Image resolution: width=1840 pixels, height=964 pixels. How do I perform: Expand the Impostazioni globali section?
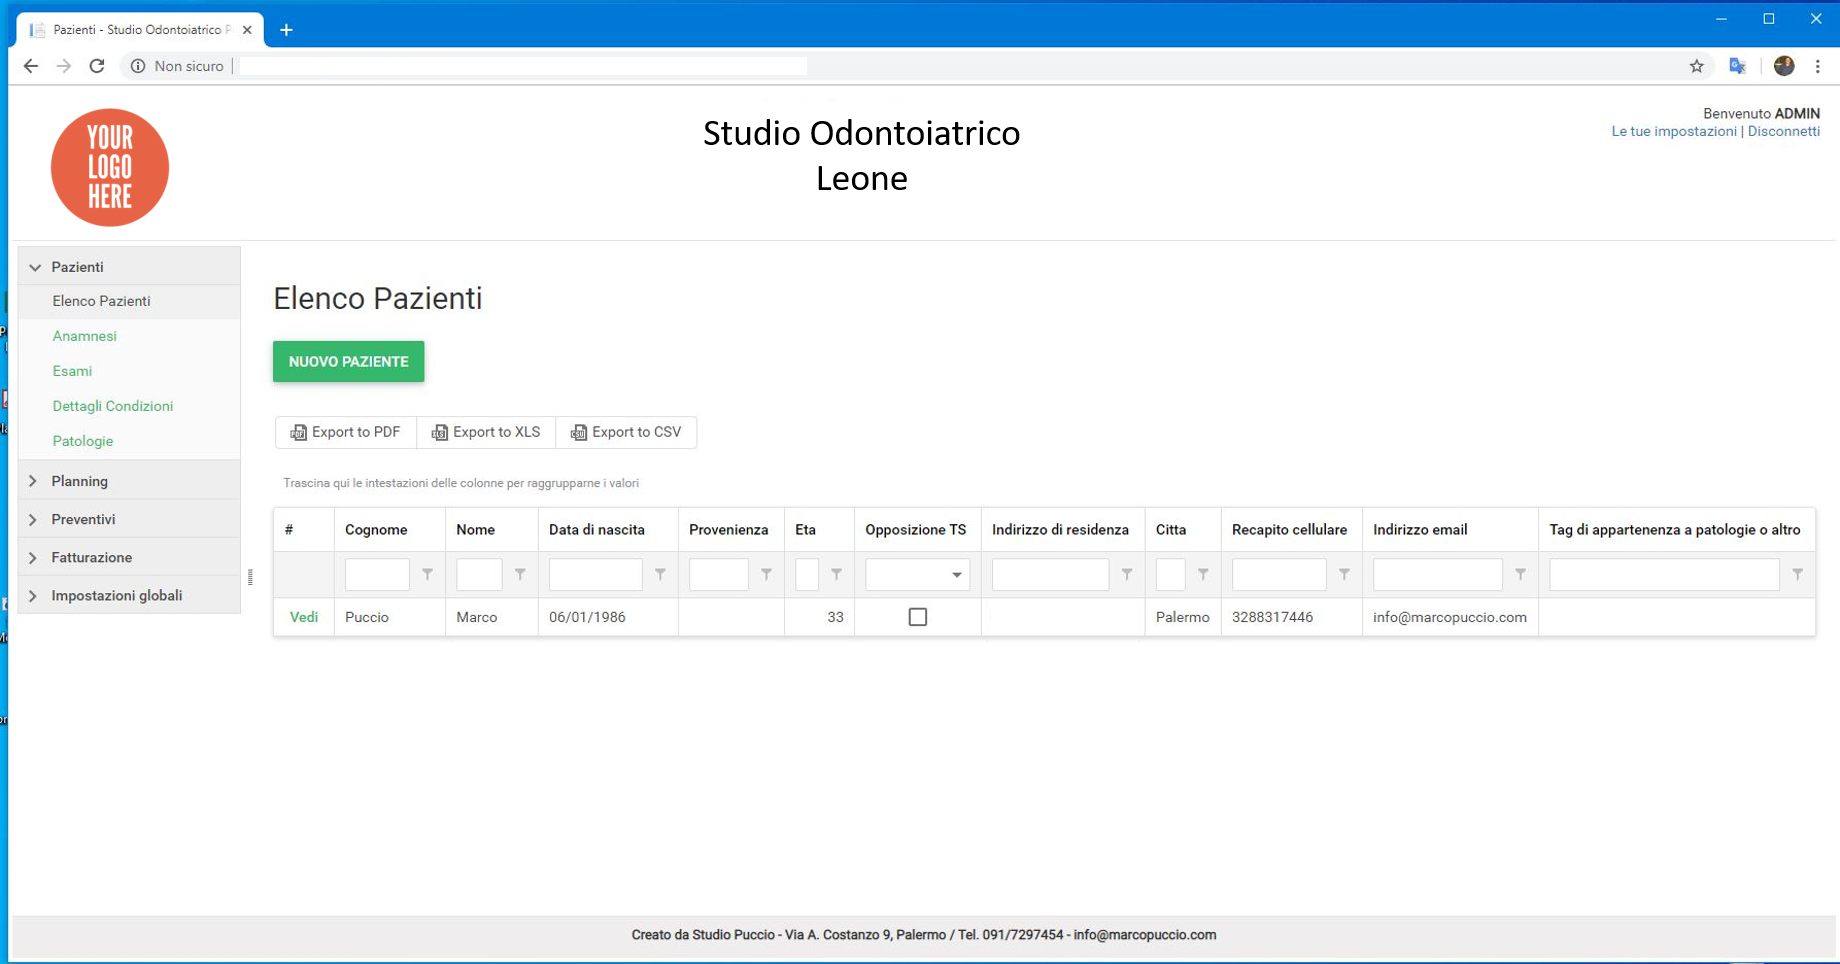tap(129, 595)
